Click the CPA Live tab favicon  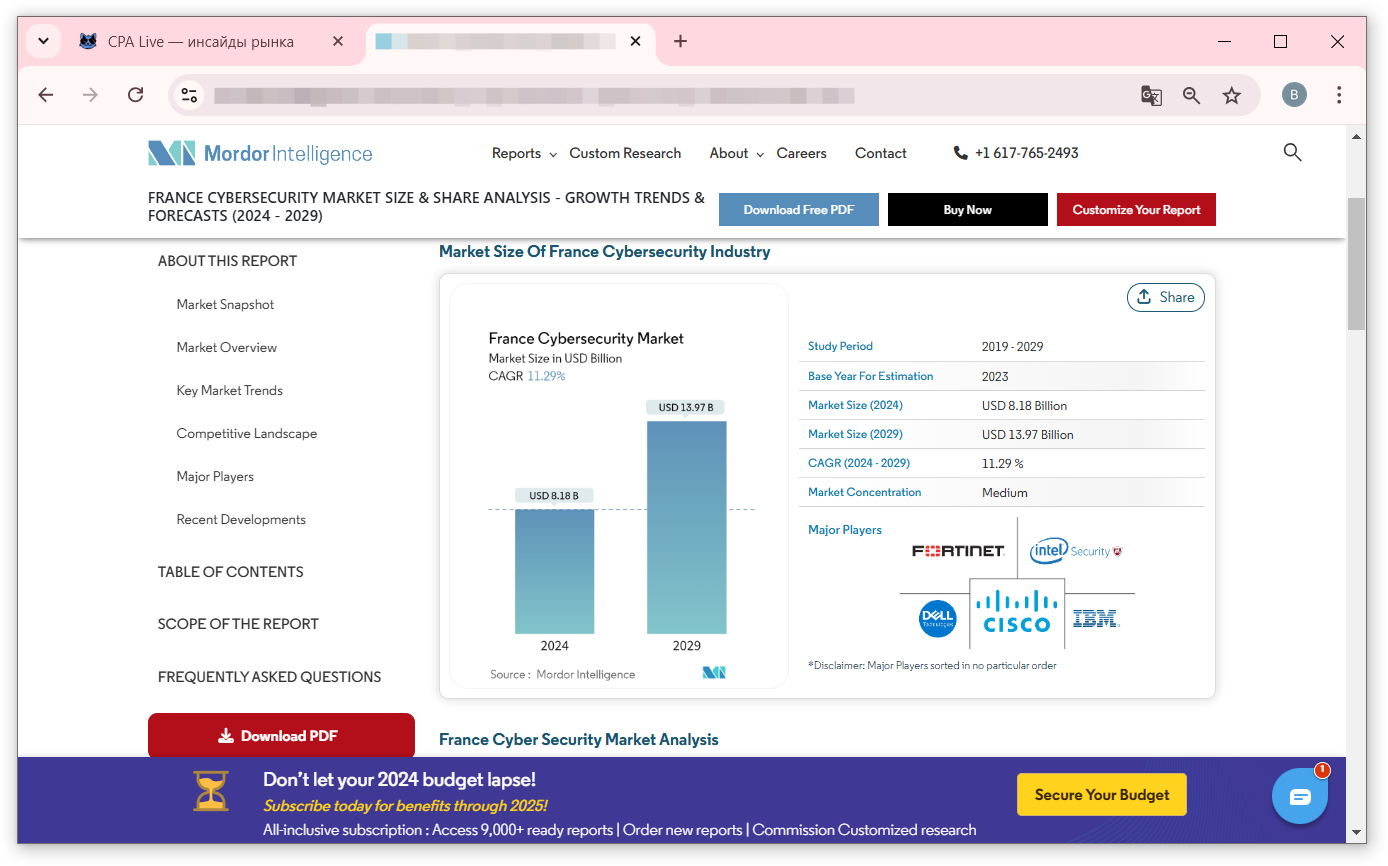point(88,41)
